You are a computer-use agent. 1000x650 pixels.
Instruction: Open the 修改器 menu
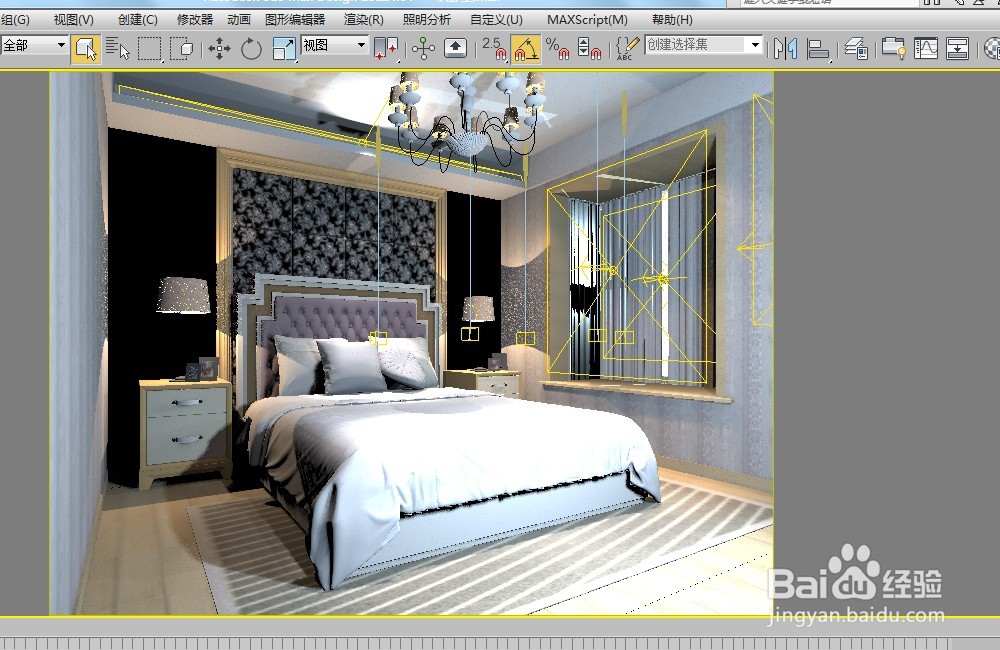(195, 20)
